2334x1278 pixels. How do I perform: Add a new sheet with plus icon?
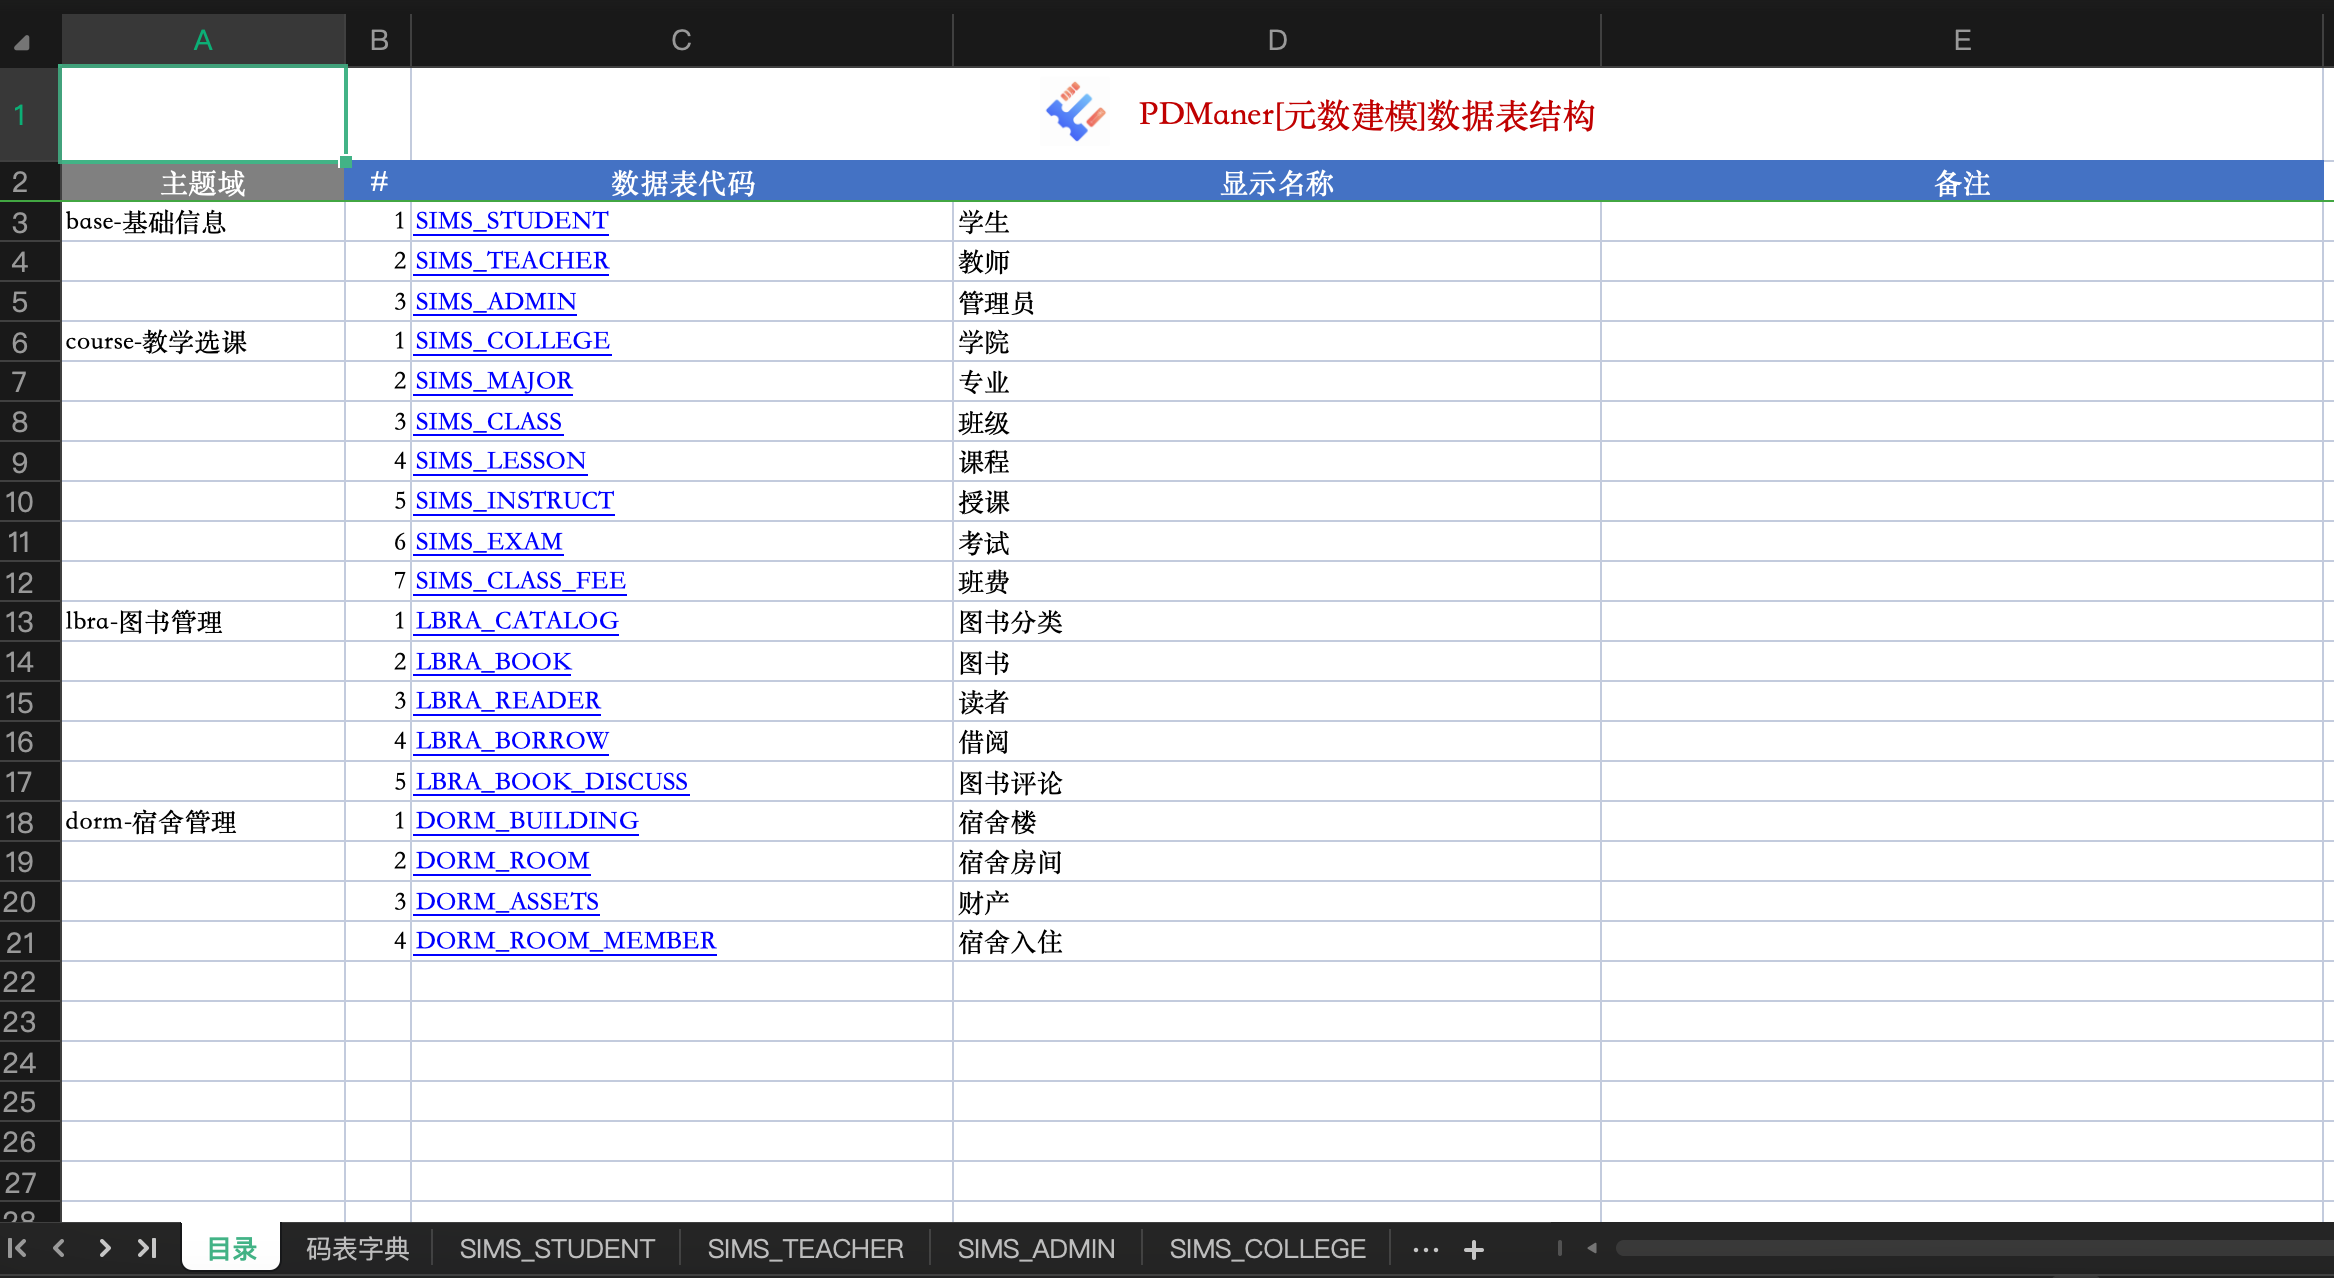(1473, 1249)
